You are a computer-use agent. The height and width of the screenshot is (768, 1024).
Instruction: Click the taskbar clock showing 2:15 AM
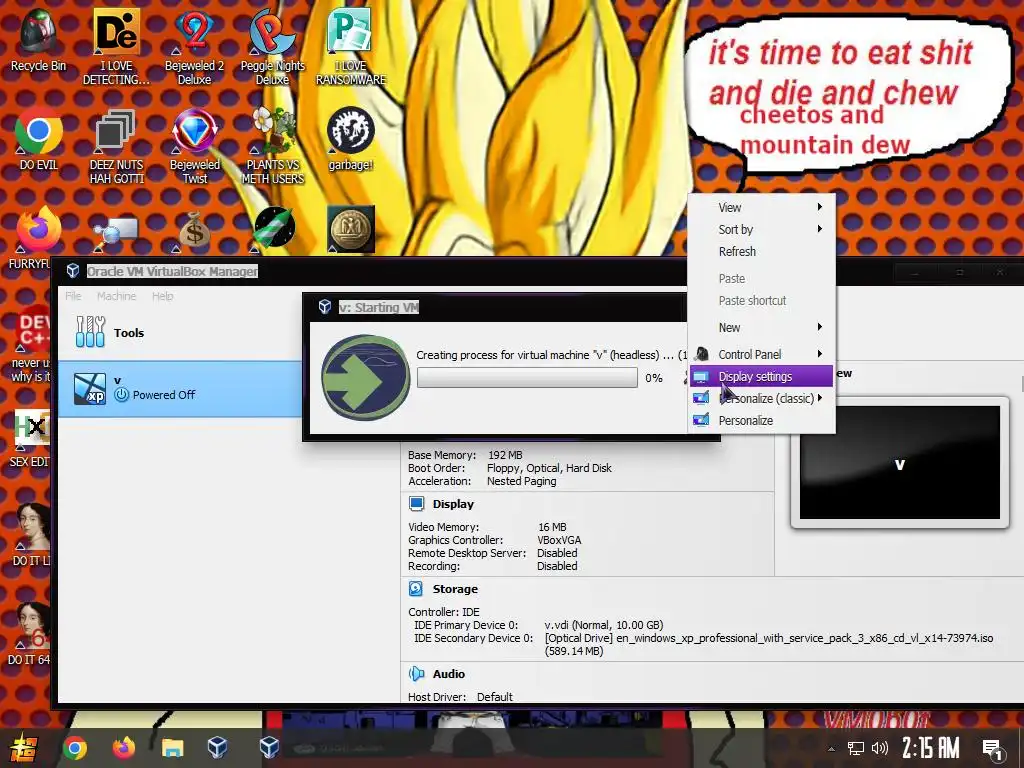point(930,748)
